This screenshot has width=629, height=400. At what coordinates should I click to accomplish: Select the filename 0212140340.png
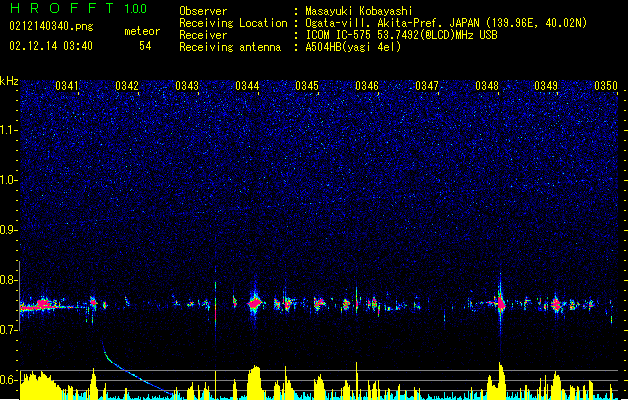[x=51, y=27]
